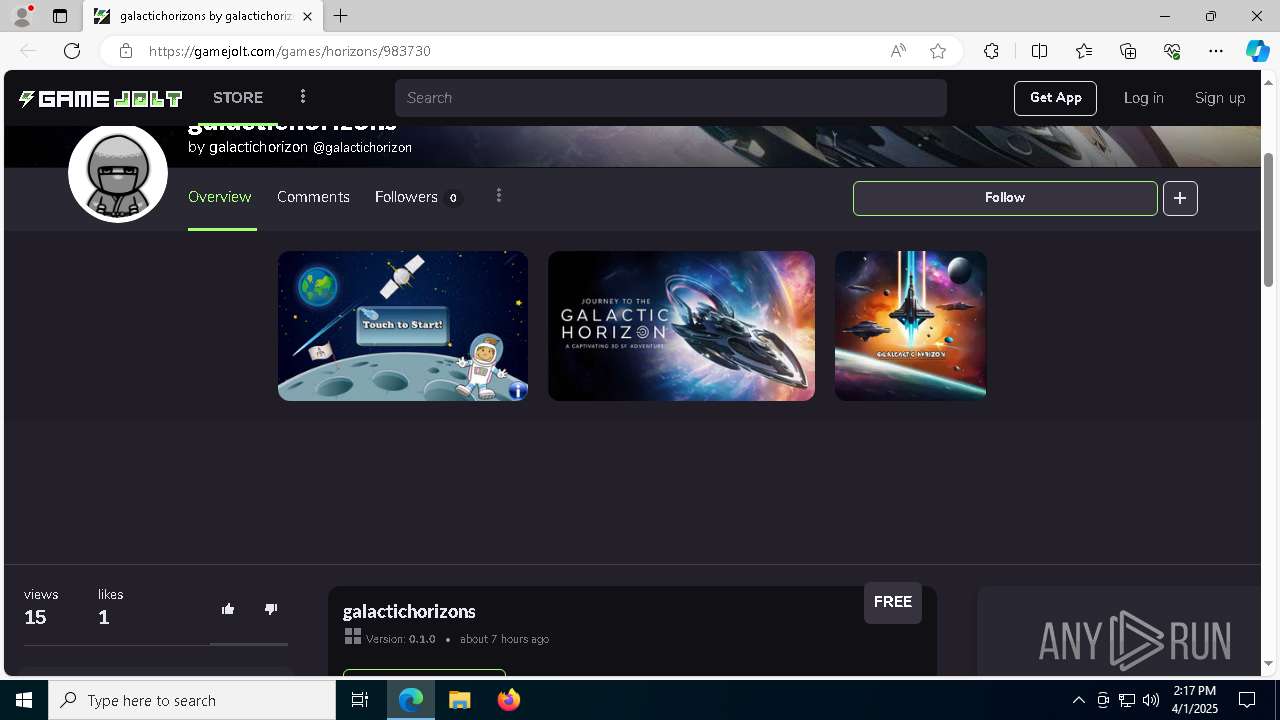Click the Split screen icon
Screen dimensions: 1280x720
1039,51
